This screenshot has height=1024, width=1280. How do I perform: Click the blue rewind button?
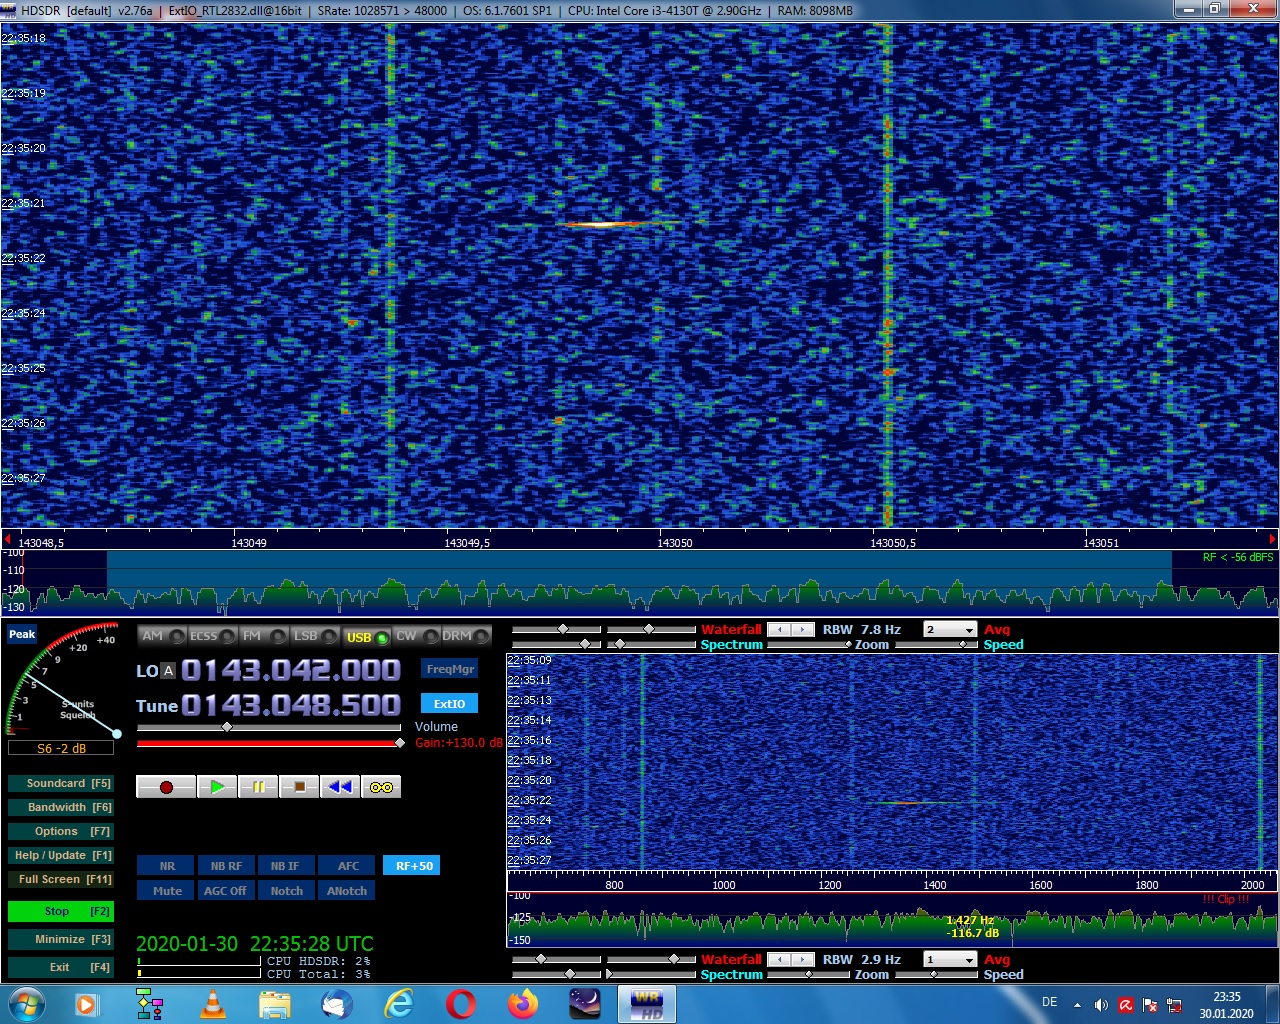(x=340, y=787)
